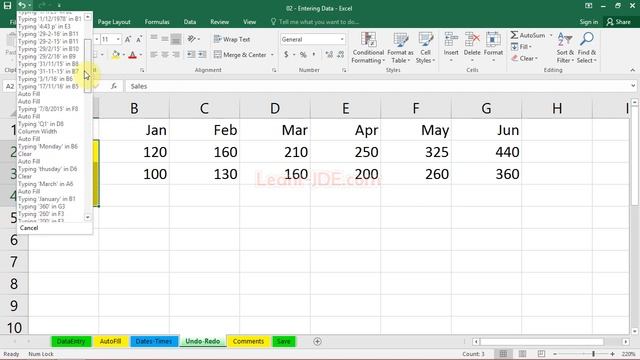Image resolution: width=640 pixels, height=360 pixels.
Task: Apply Percent Style icon
Action: [x=303, y=54]
